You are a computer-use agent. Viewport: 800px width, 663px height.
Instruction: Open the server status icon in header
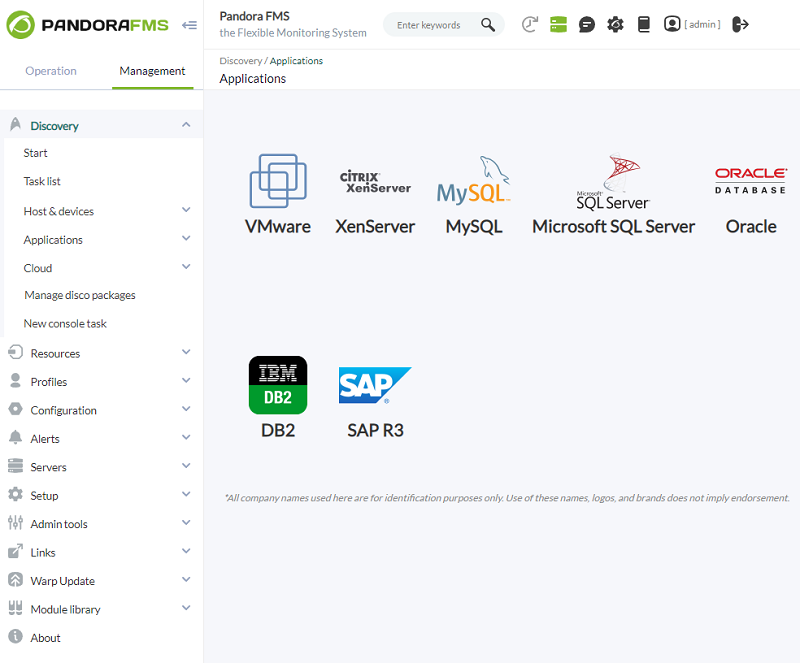(558, 24)
